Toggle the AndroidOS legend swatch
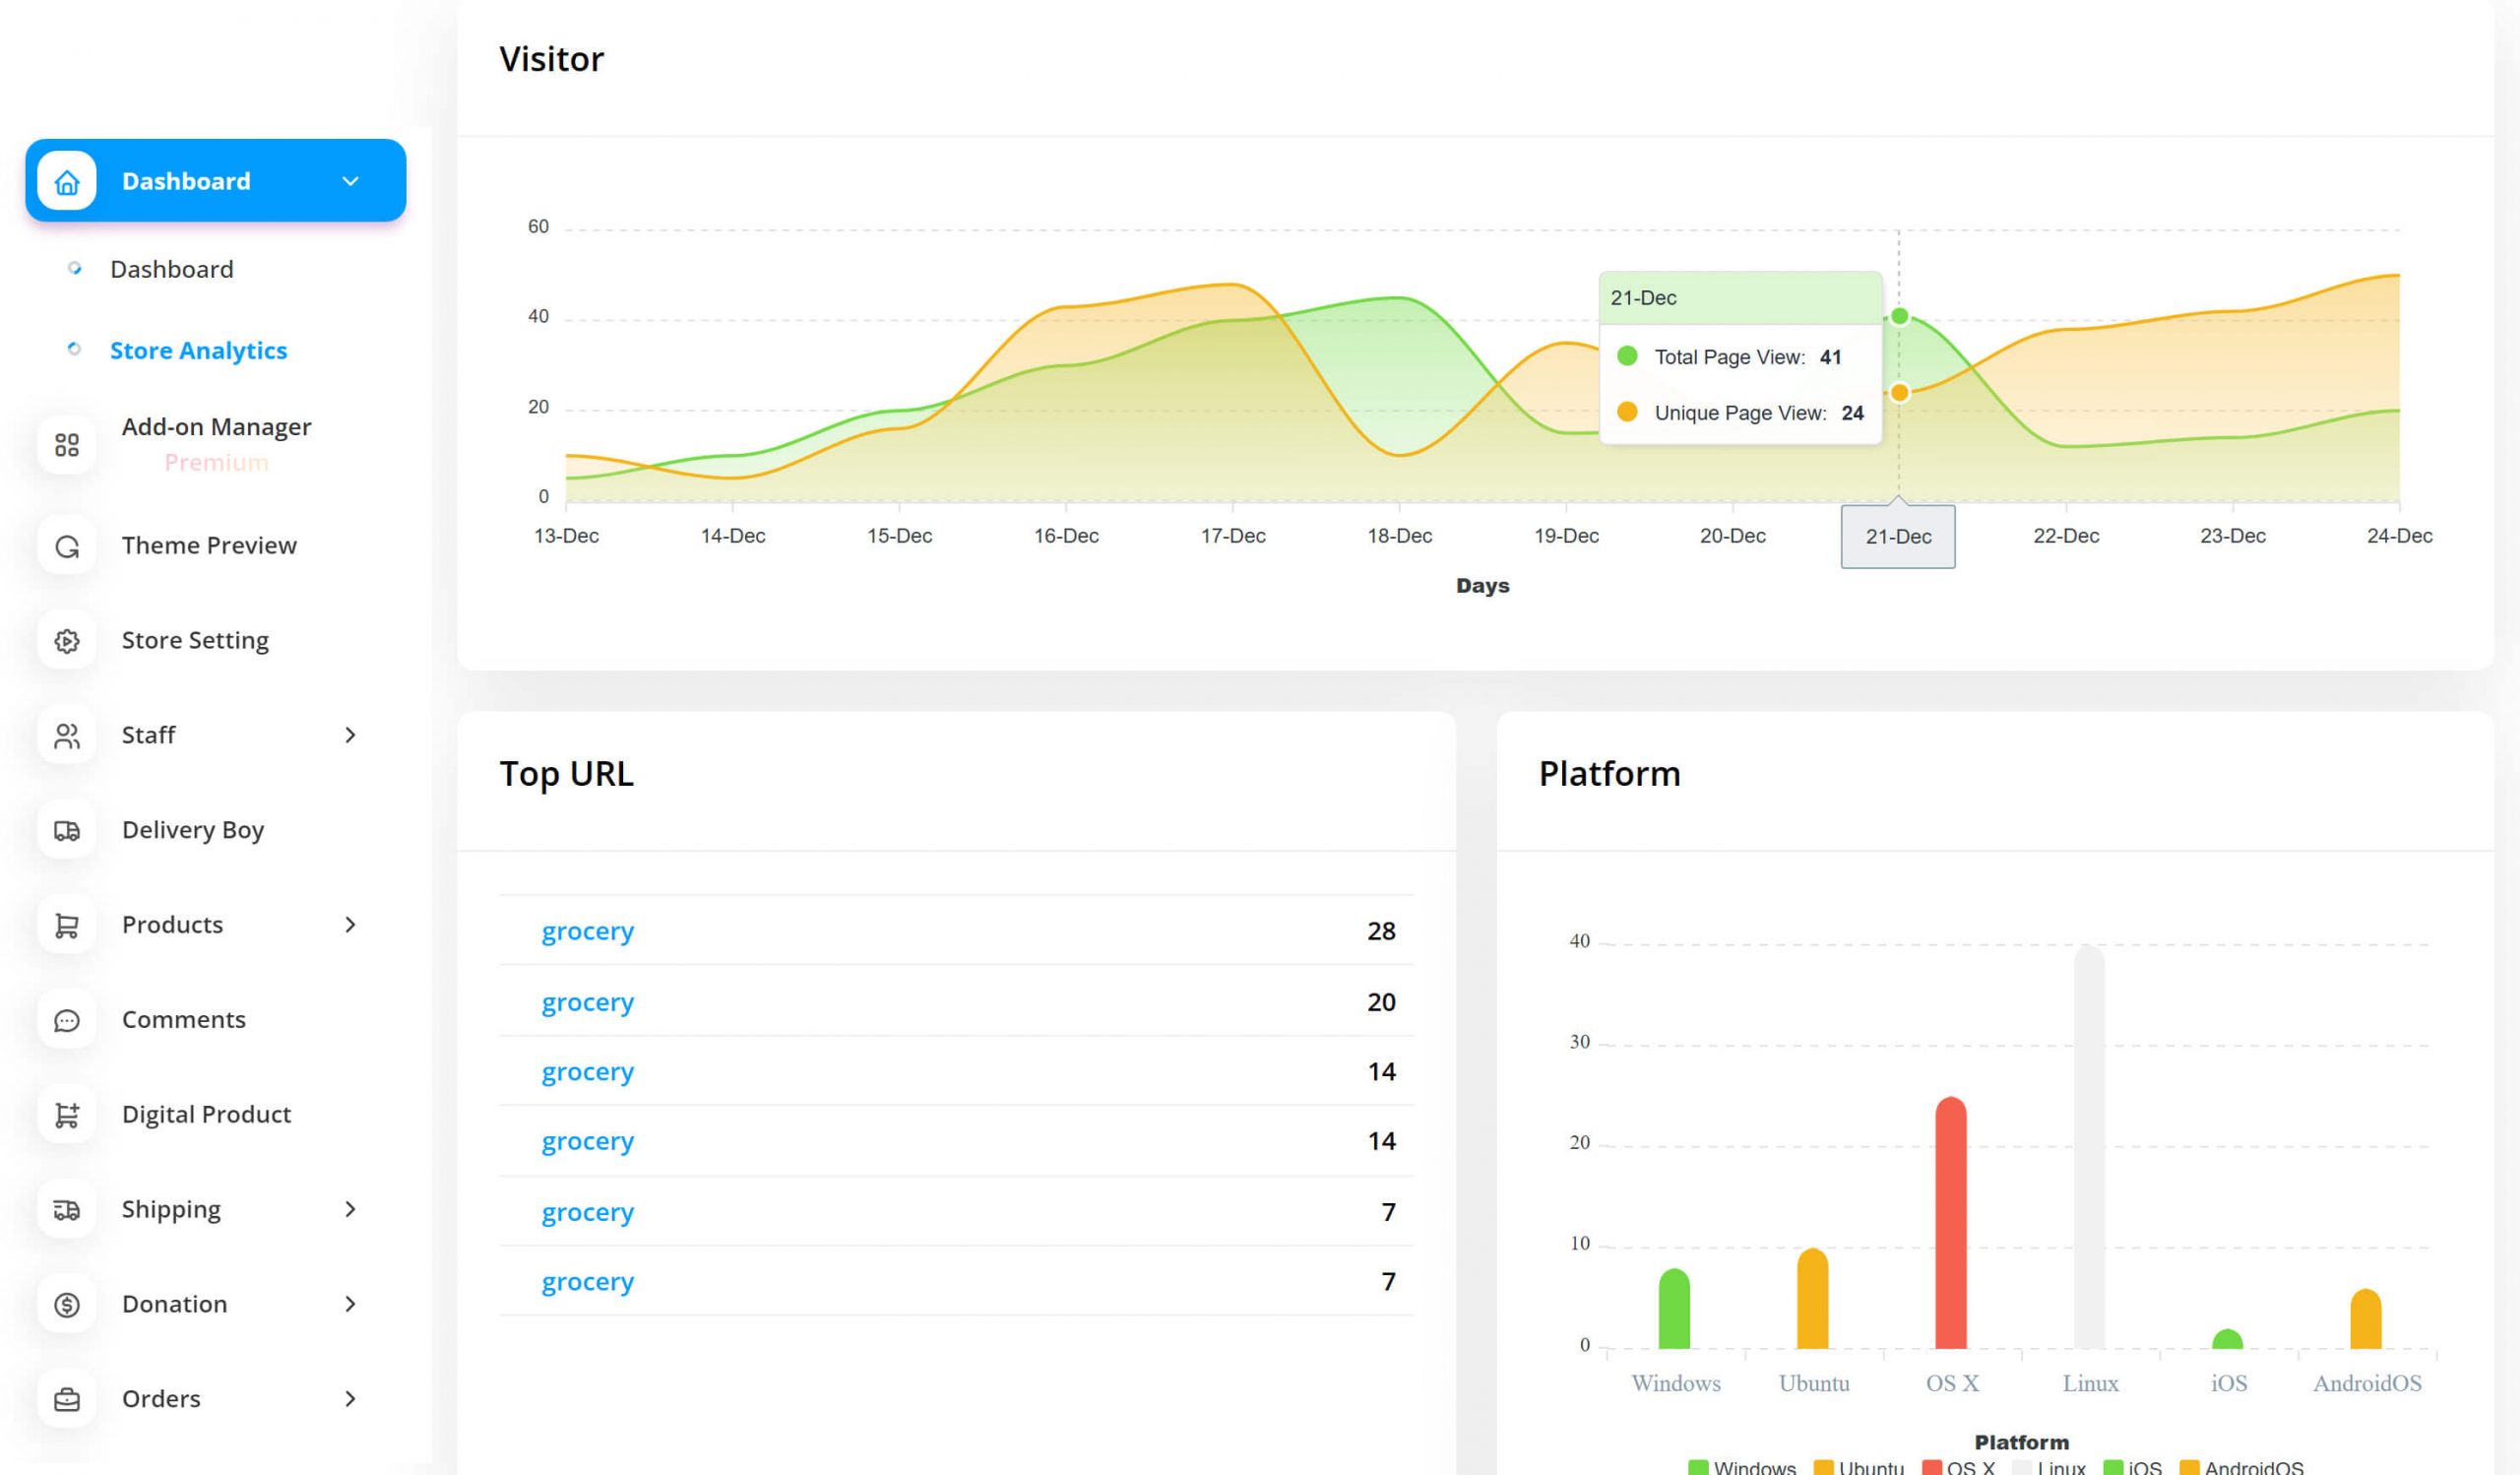Image resolution: width=2520 pixels, height=1475 pixels. [2190, 1468]
